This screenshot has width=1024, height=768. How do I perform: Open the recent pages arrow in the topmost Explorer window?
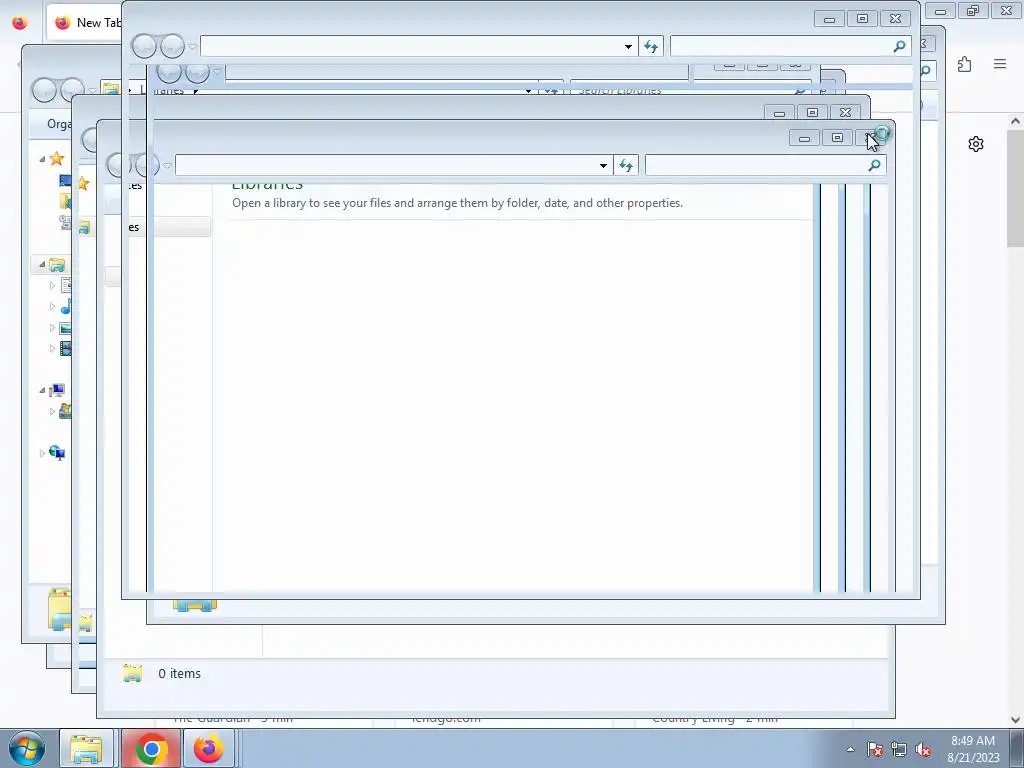click(x=193, y=46)
